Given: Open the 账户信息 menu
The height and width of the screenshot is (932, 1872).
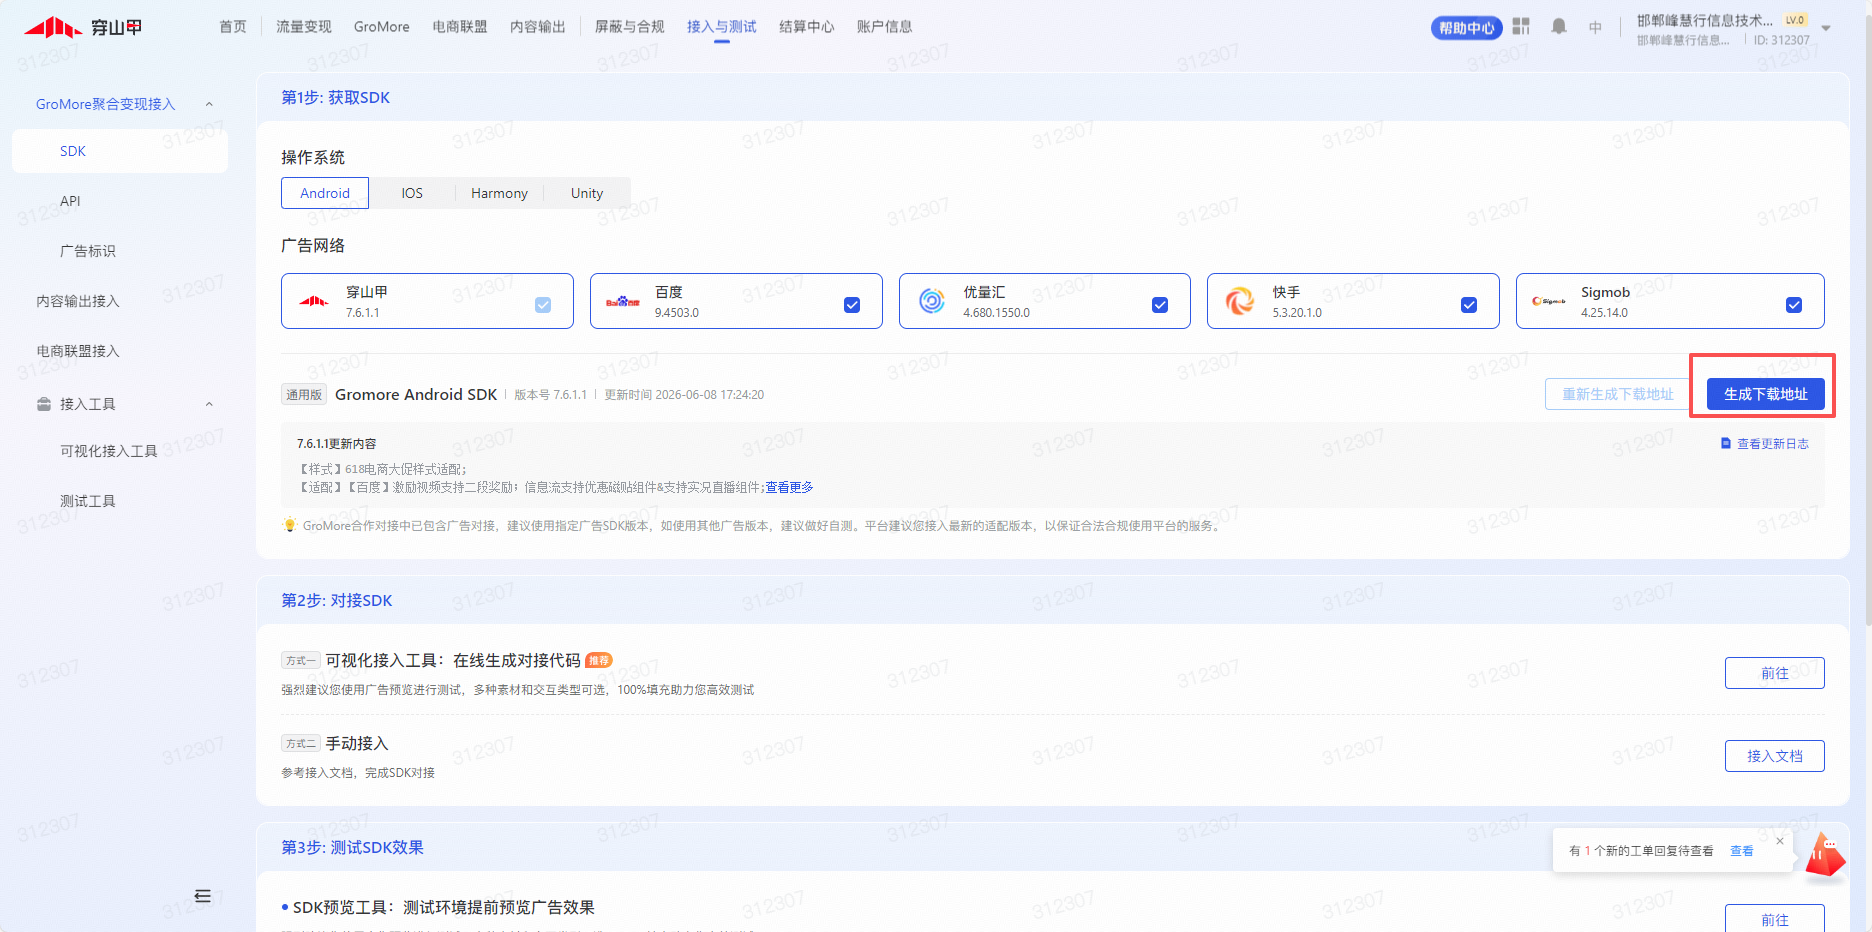Looking at the screenshot, I should 885,27.
